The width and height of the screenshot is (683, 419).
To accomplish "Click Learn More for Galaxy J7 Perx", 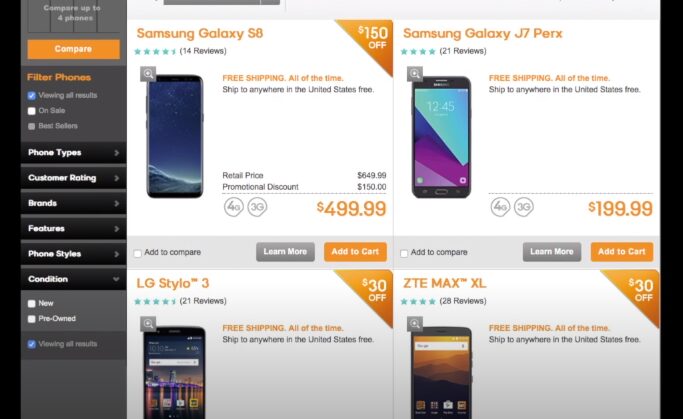I will 552,252.
